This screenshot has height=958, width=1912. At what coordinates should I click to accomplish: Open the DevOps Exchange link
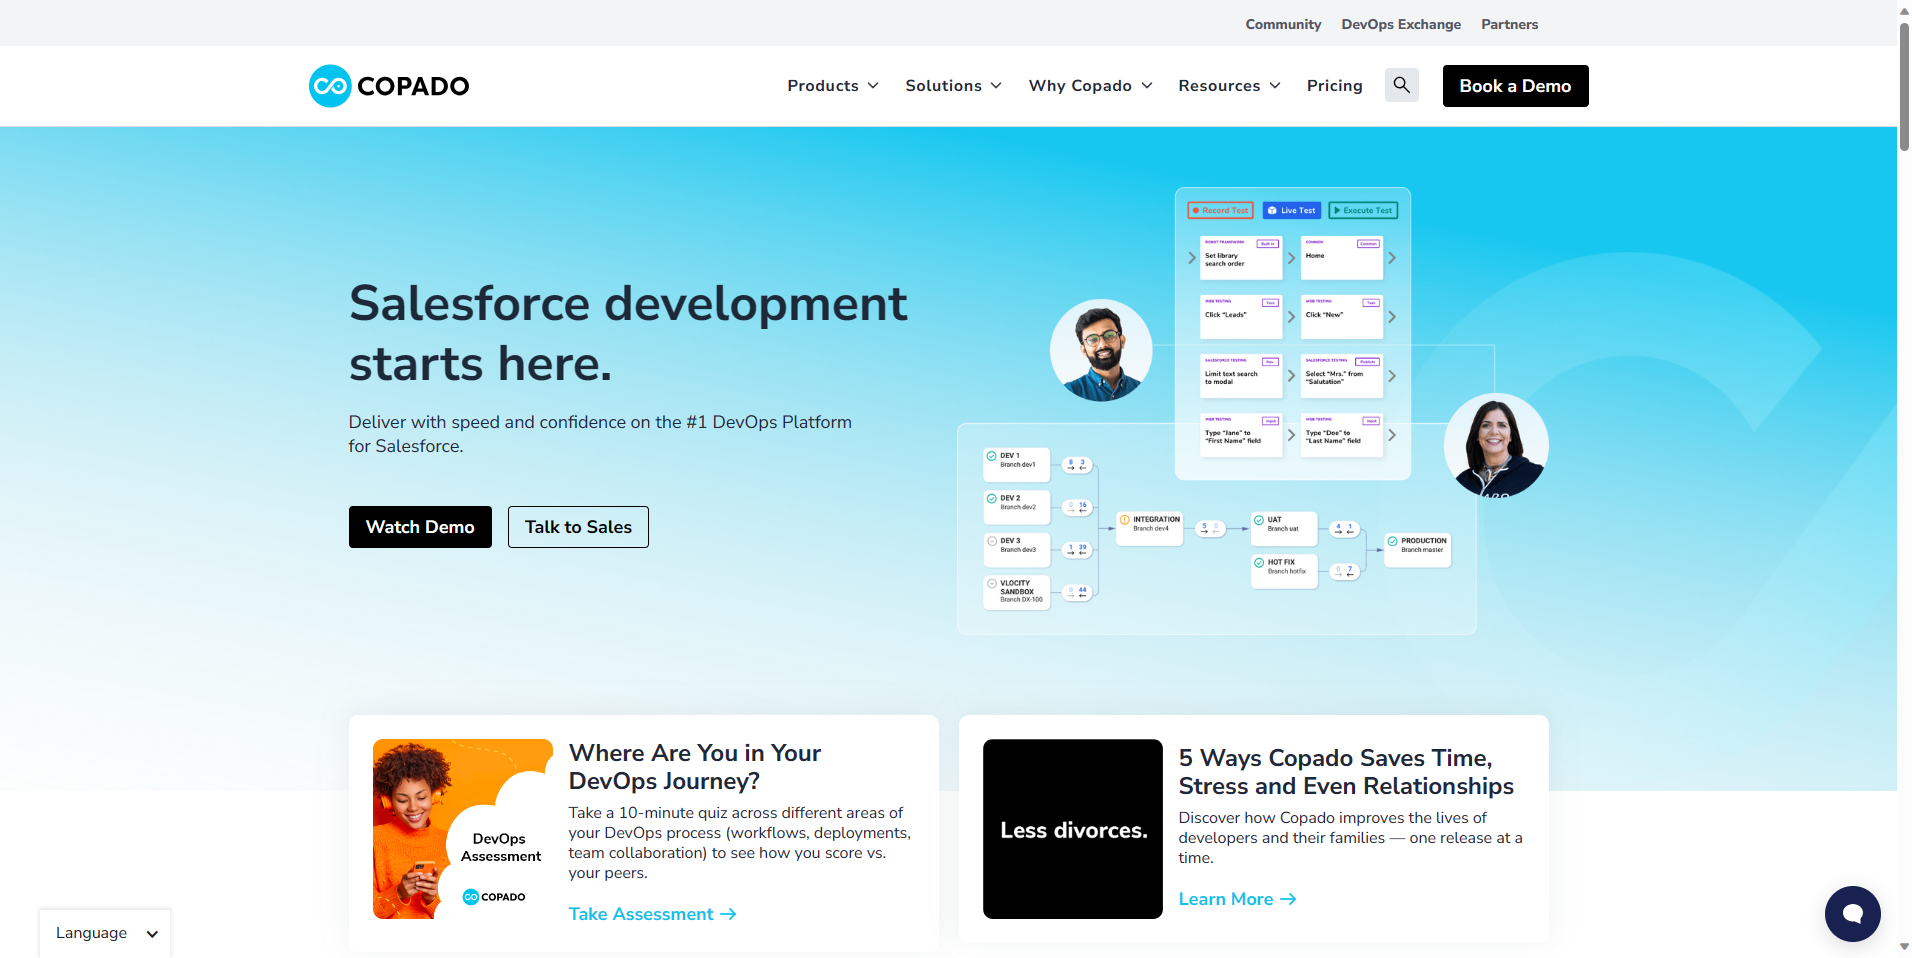1401,24
